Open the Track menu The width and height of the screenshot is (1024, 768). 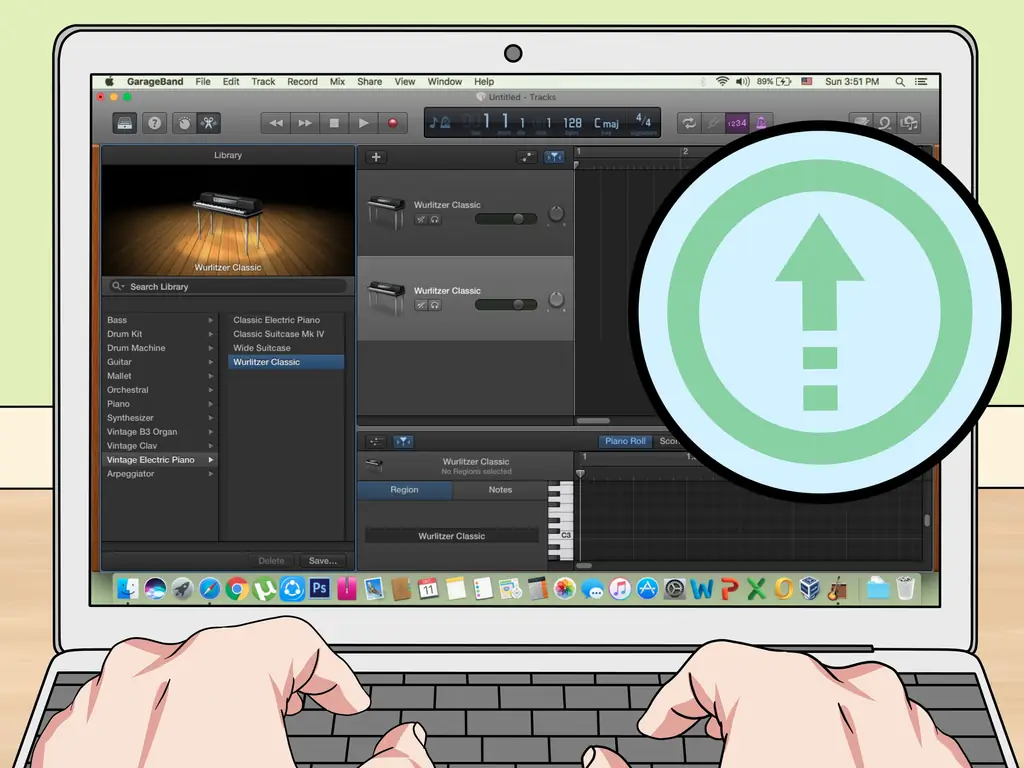click(x=263, y=82)
